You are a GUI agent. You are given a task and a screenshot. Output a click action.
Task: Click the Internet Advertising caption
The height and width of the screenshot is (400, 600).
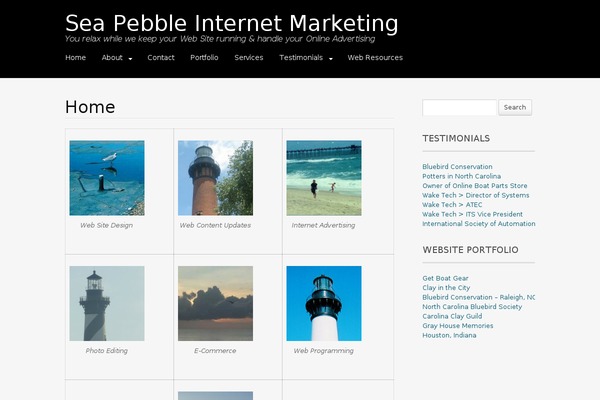tap(323, 225)
